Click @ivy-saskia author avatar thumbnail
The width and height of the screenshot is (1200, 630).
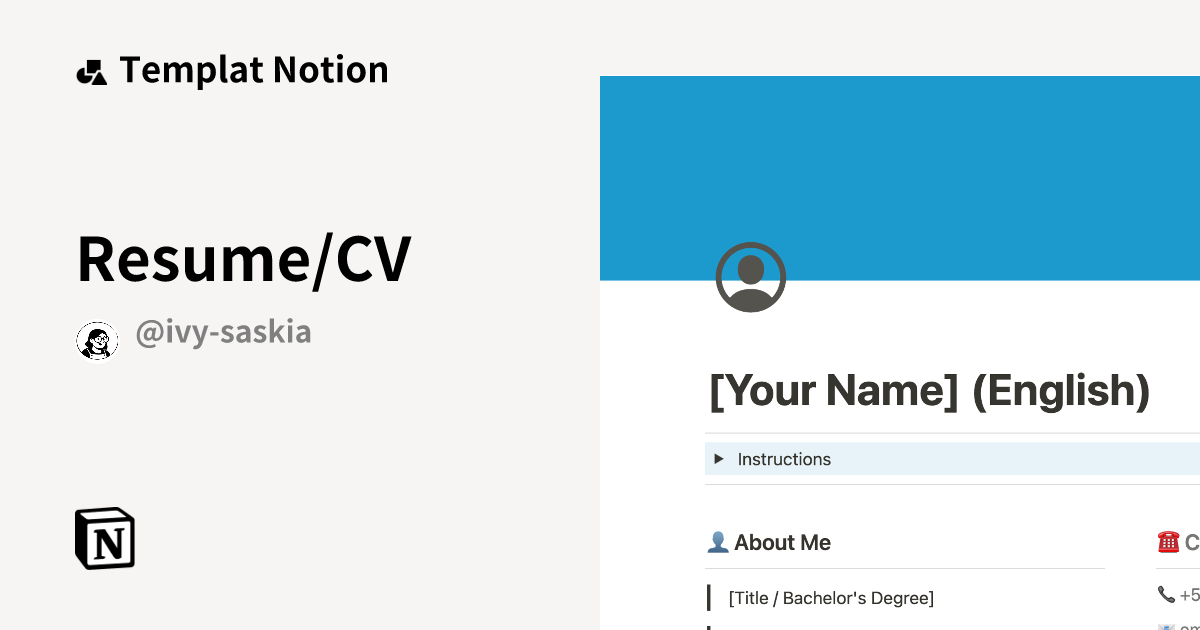click(x=97, y=339)
